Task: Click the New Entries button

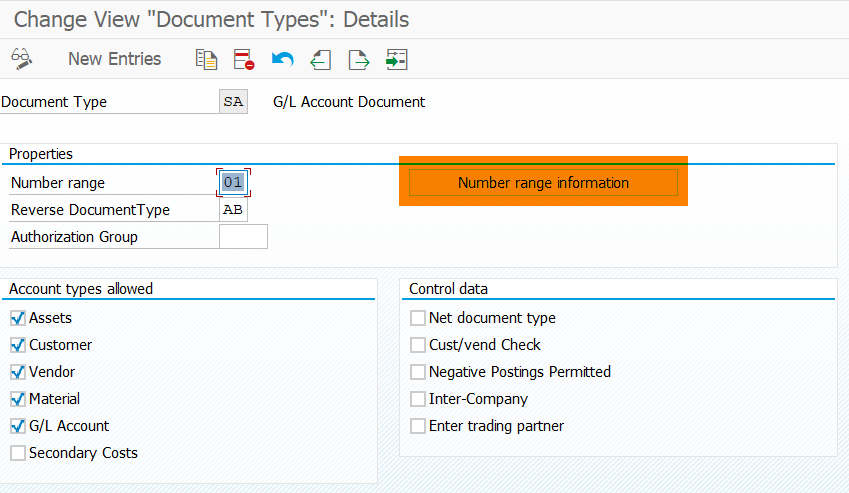Action: pos(114,59)
